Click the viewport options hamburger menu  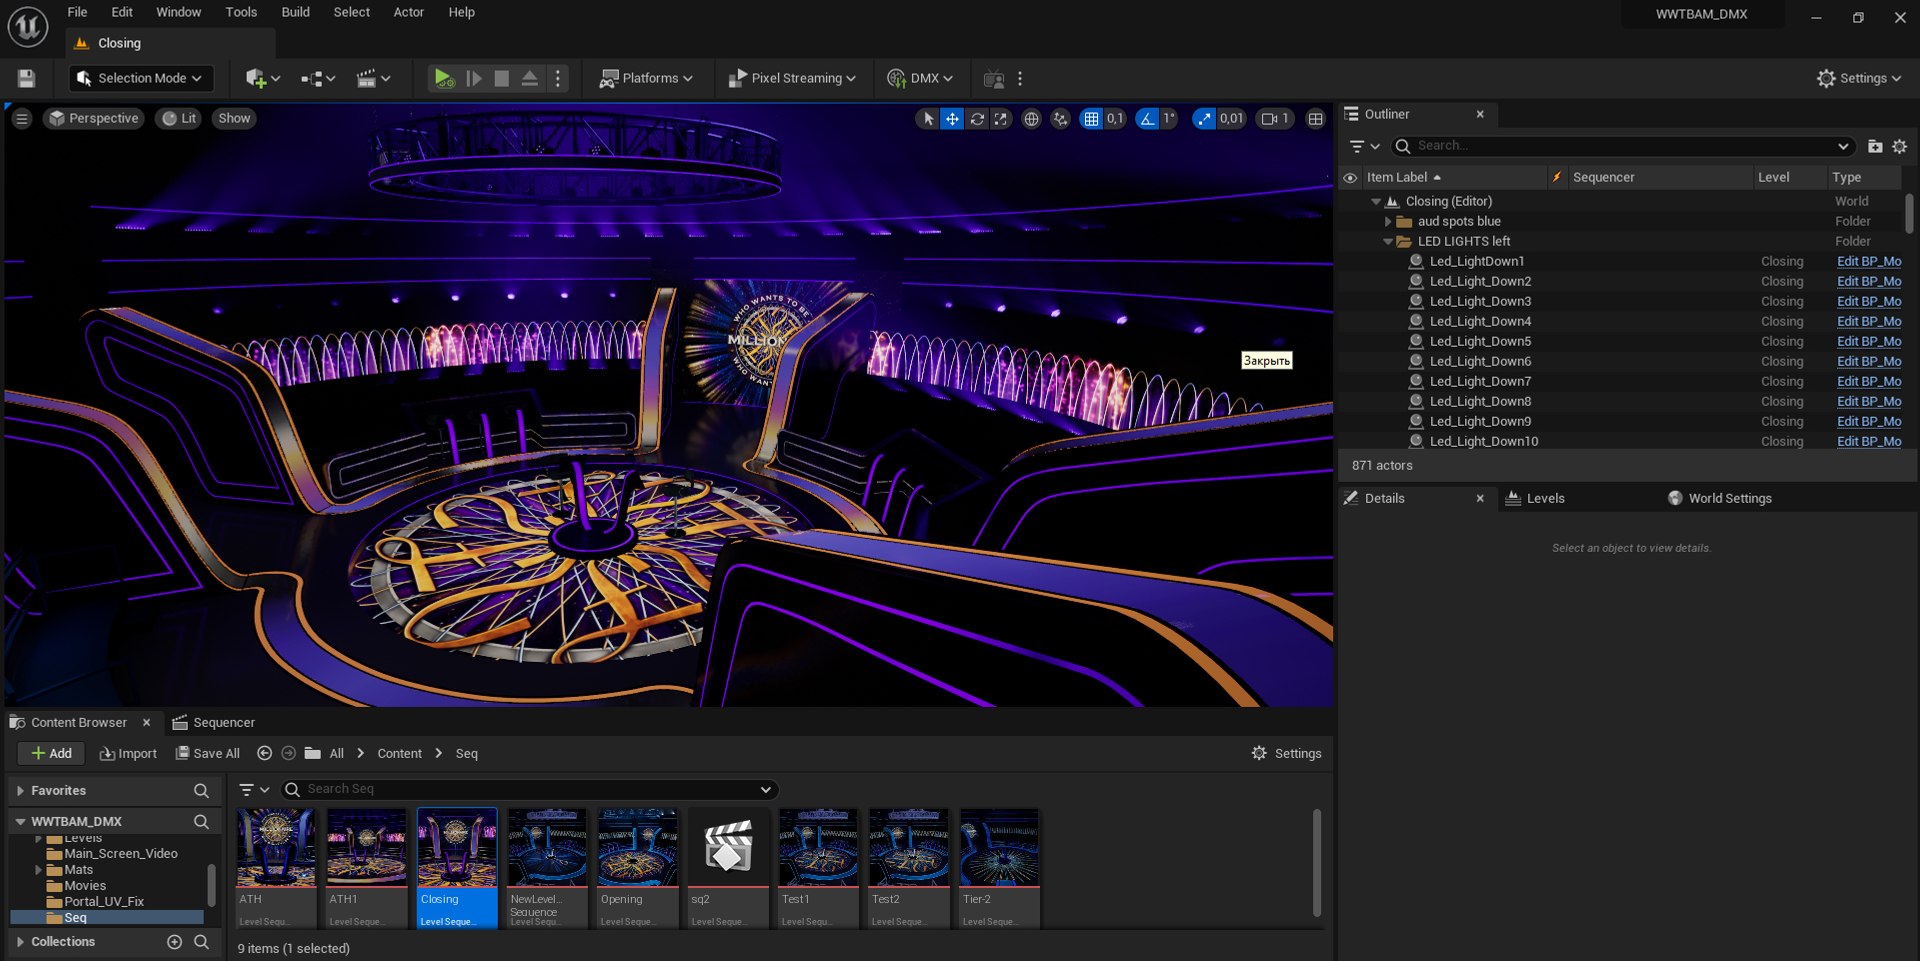pyautogui.click(x=21, y=118)
